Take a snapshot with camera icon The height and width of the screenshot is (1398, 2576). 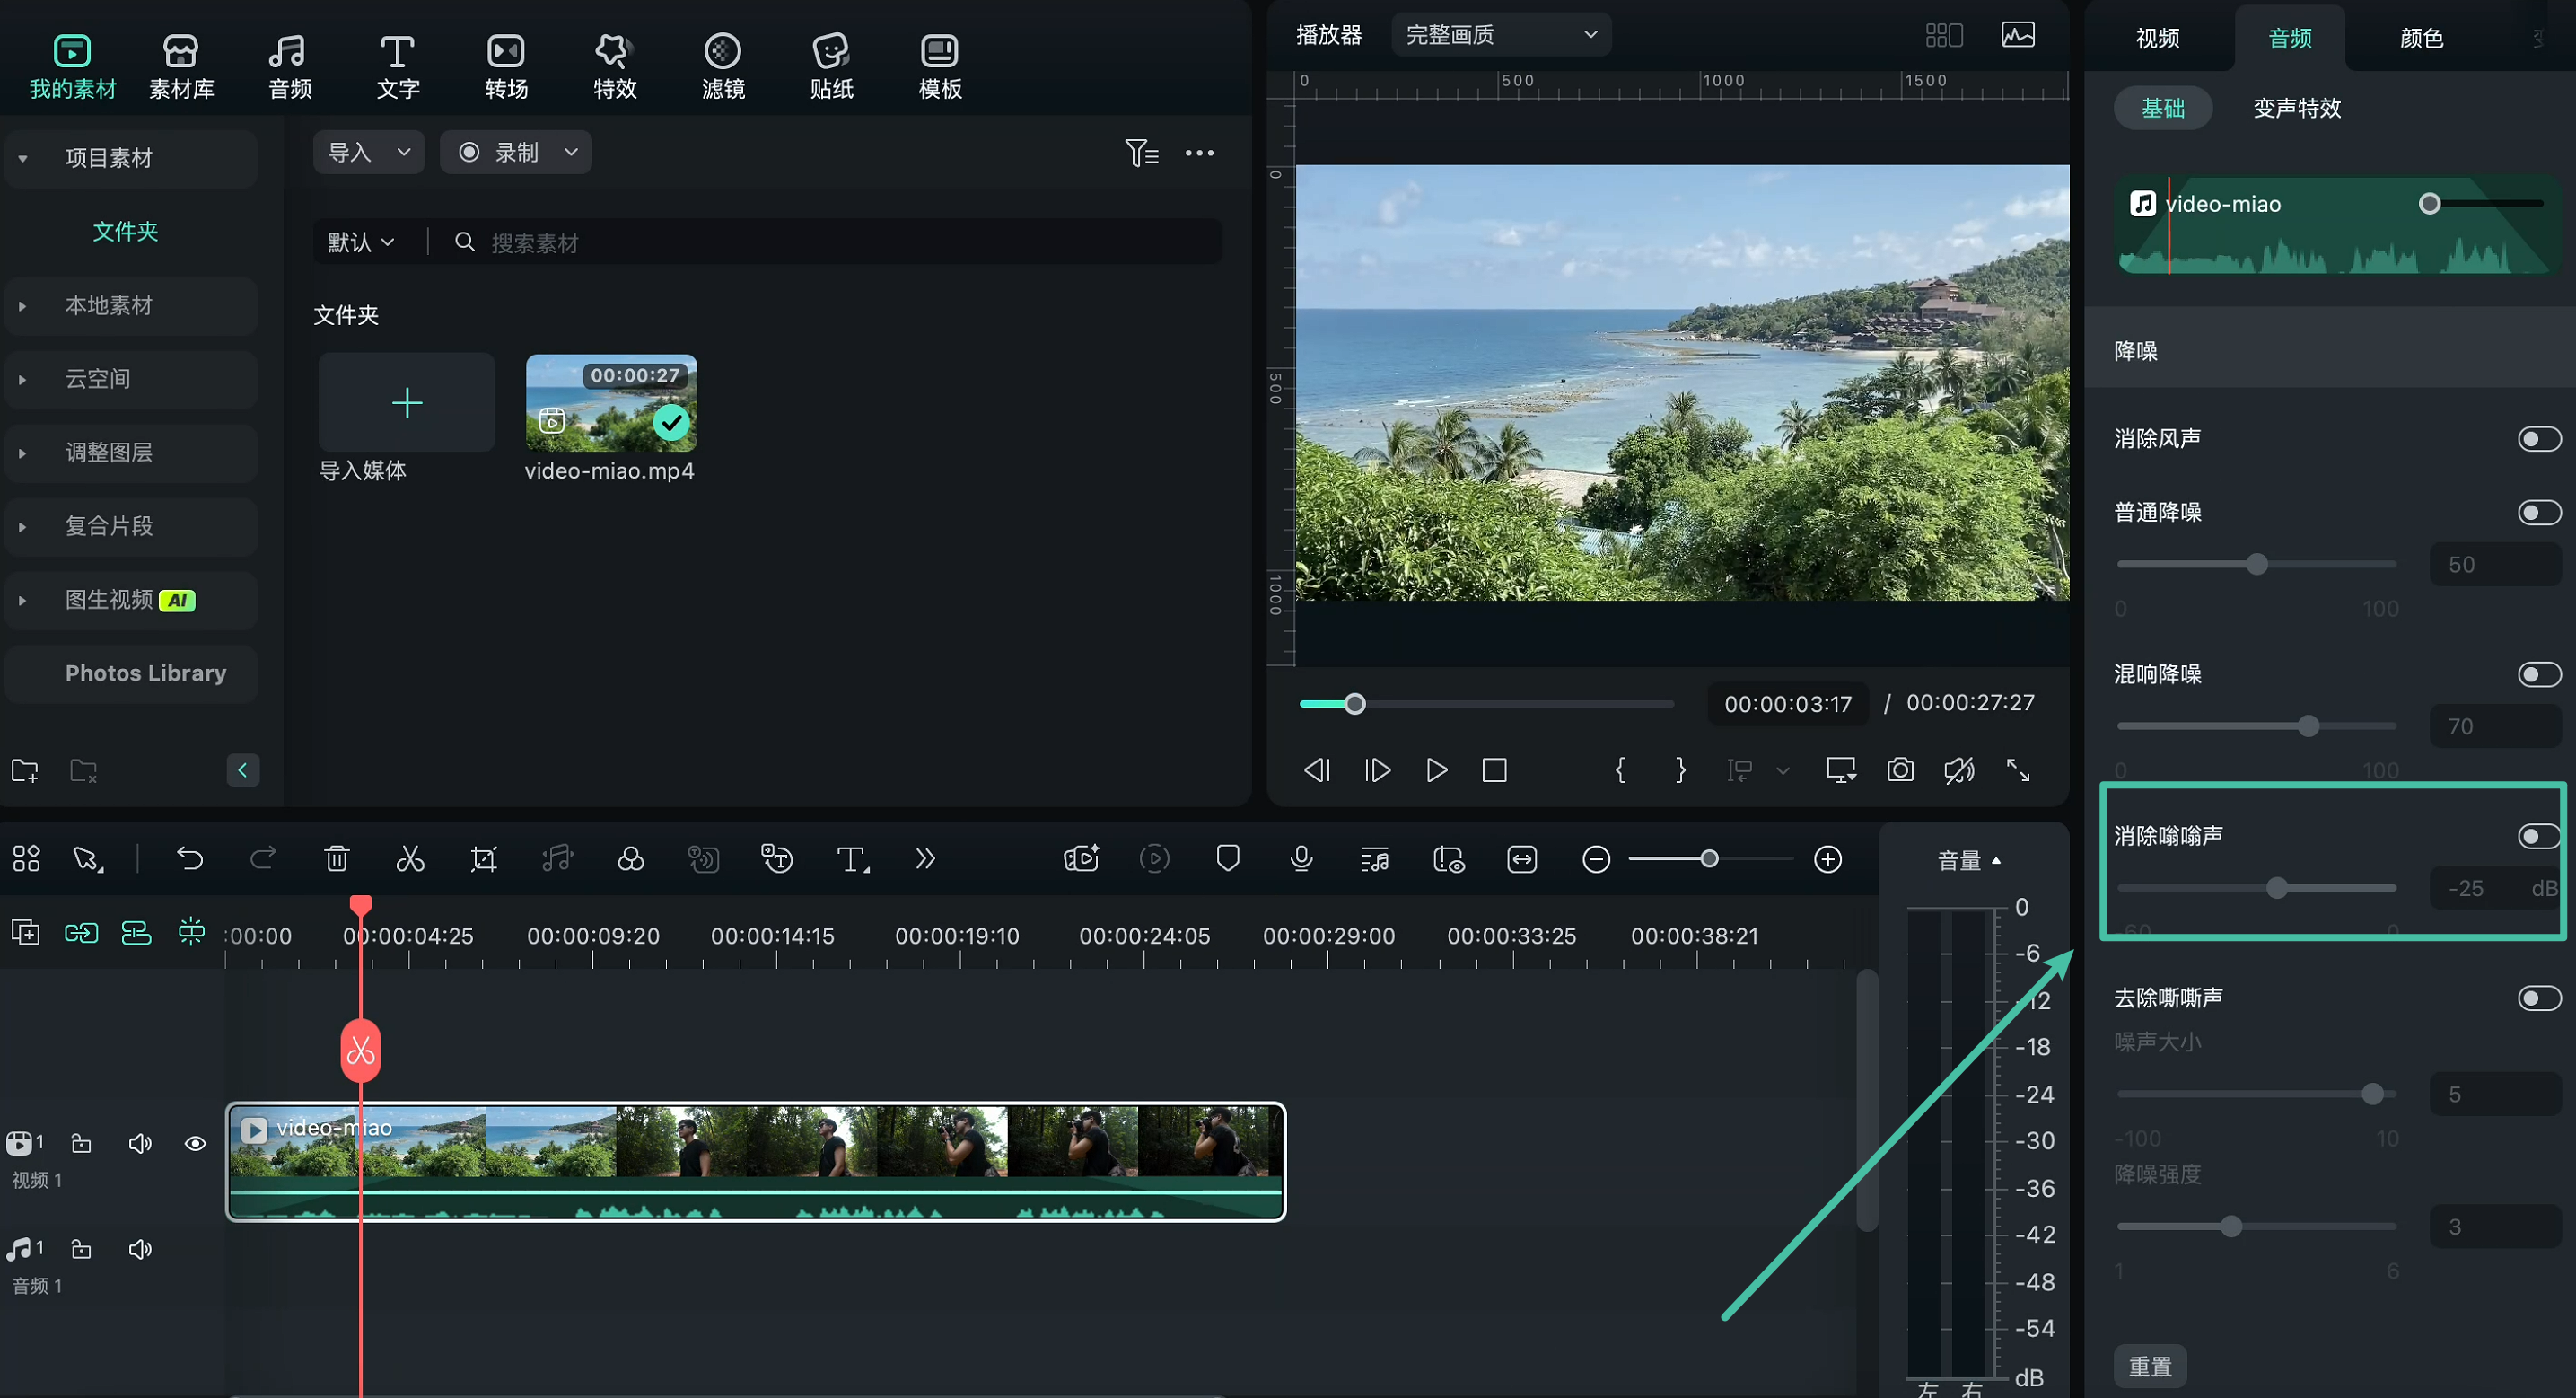(x=1900, y=770)
